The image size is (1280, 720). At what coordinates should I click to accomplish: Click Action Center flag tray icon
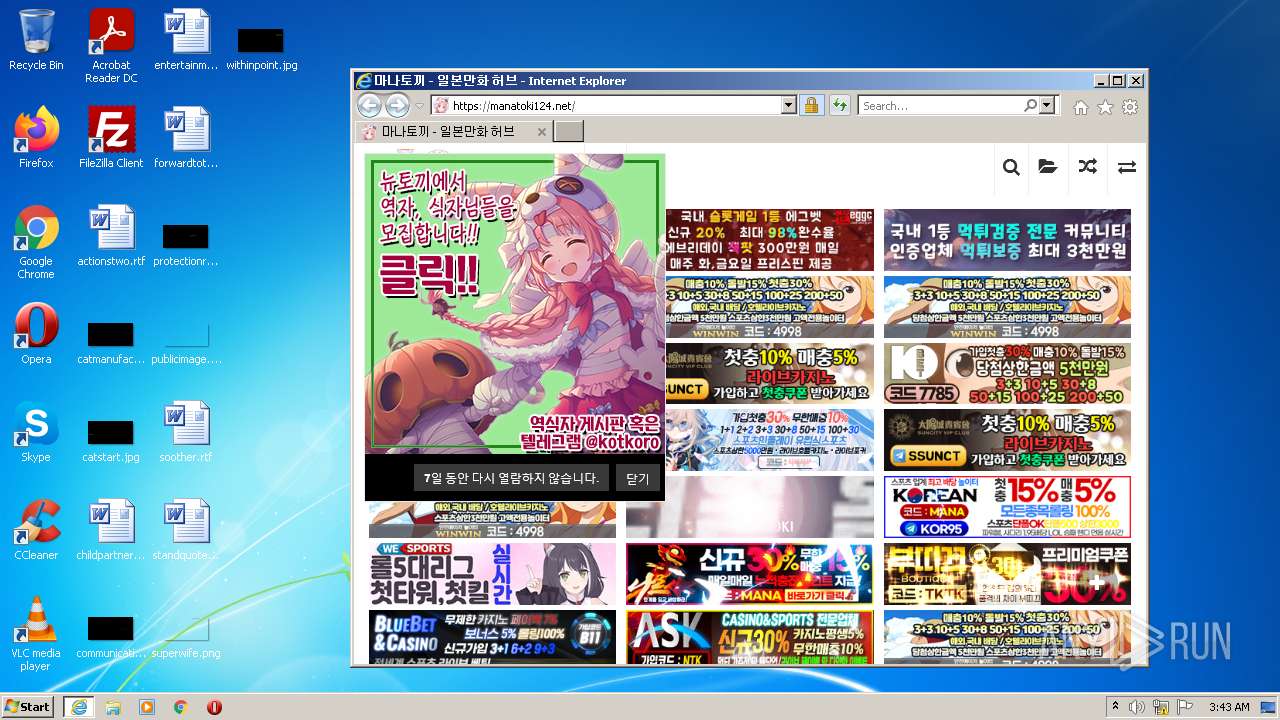coord(1185,707)
